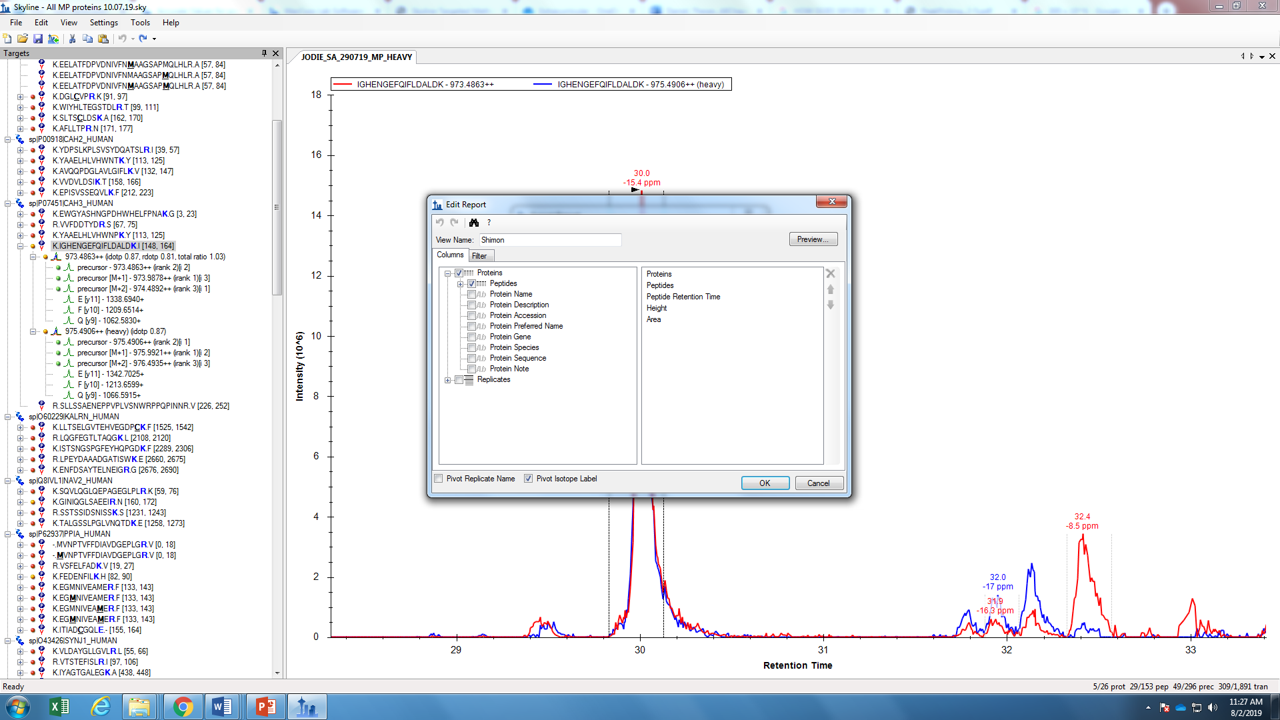Click the View Name text field

point(549,240)
